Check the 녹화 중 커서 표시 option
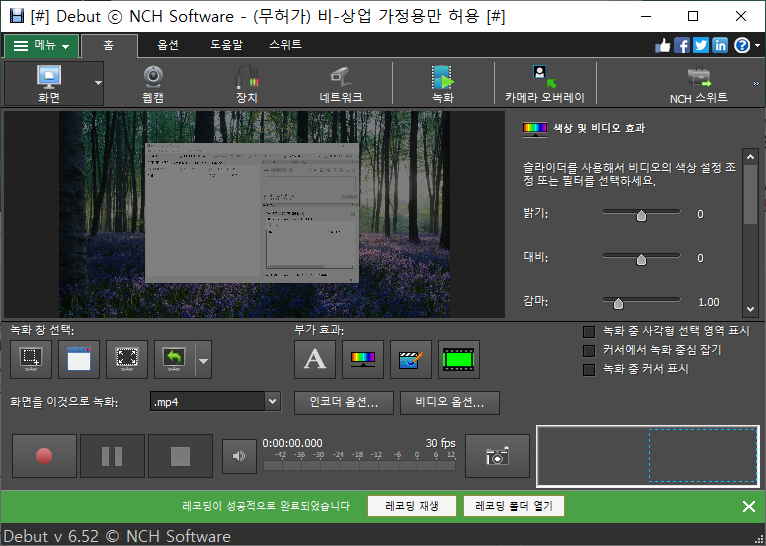This screenshot has width=766, height=546. 589,369
